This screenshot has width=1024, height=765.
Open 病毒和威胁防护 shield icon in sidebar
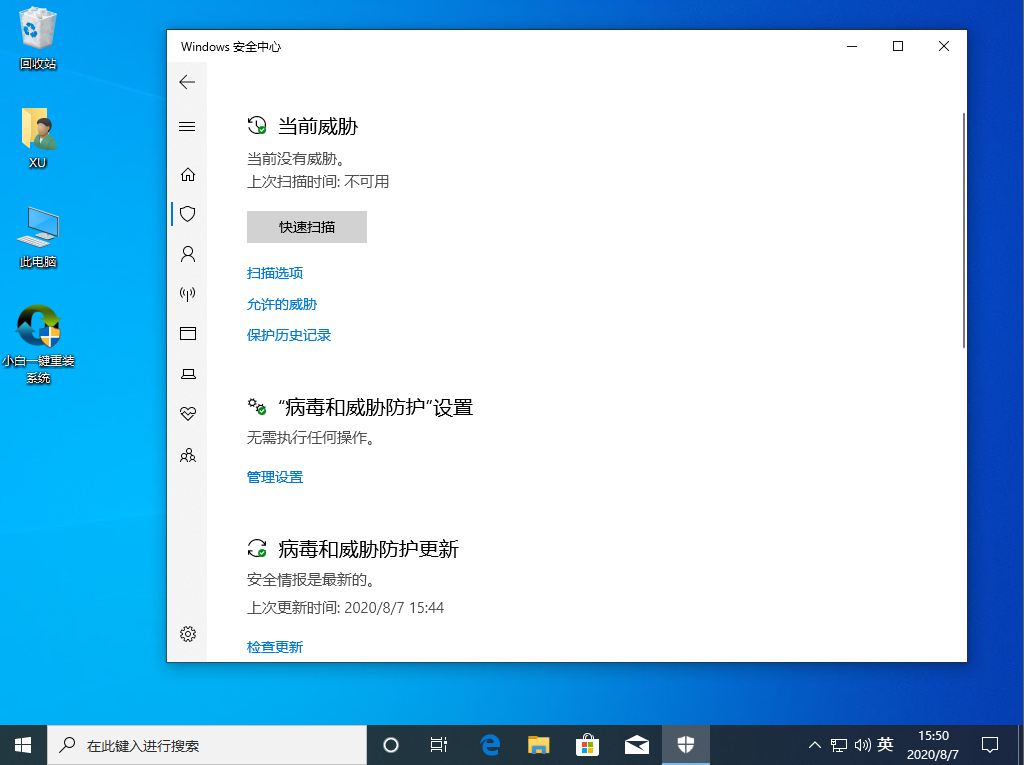click(187, 213)
